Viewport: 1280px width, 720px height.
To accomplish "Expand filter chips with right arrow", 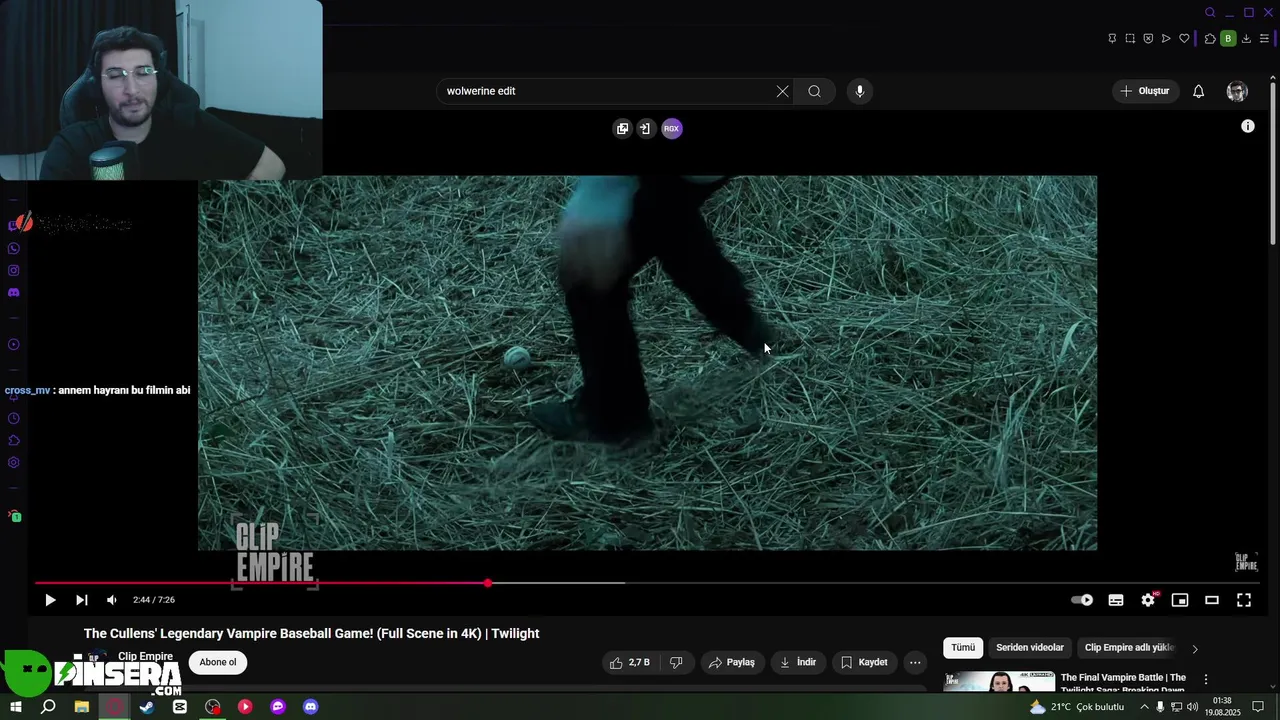I will click(x=1195, y=648).
